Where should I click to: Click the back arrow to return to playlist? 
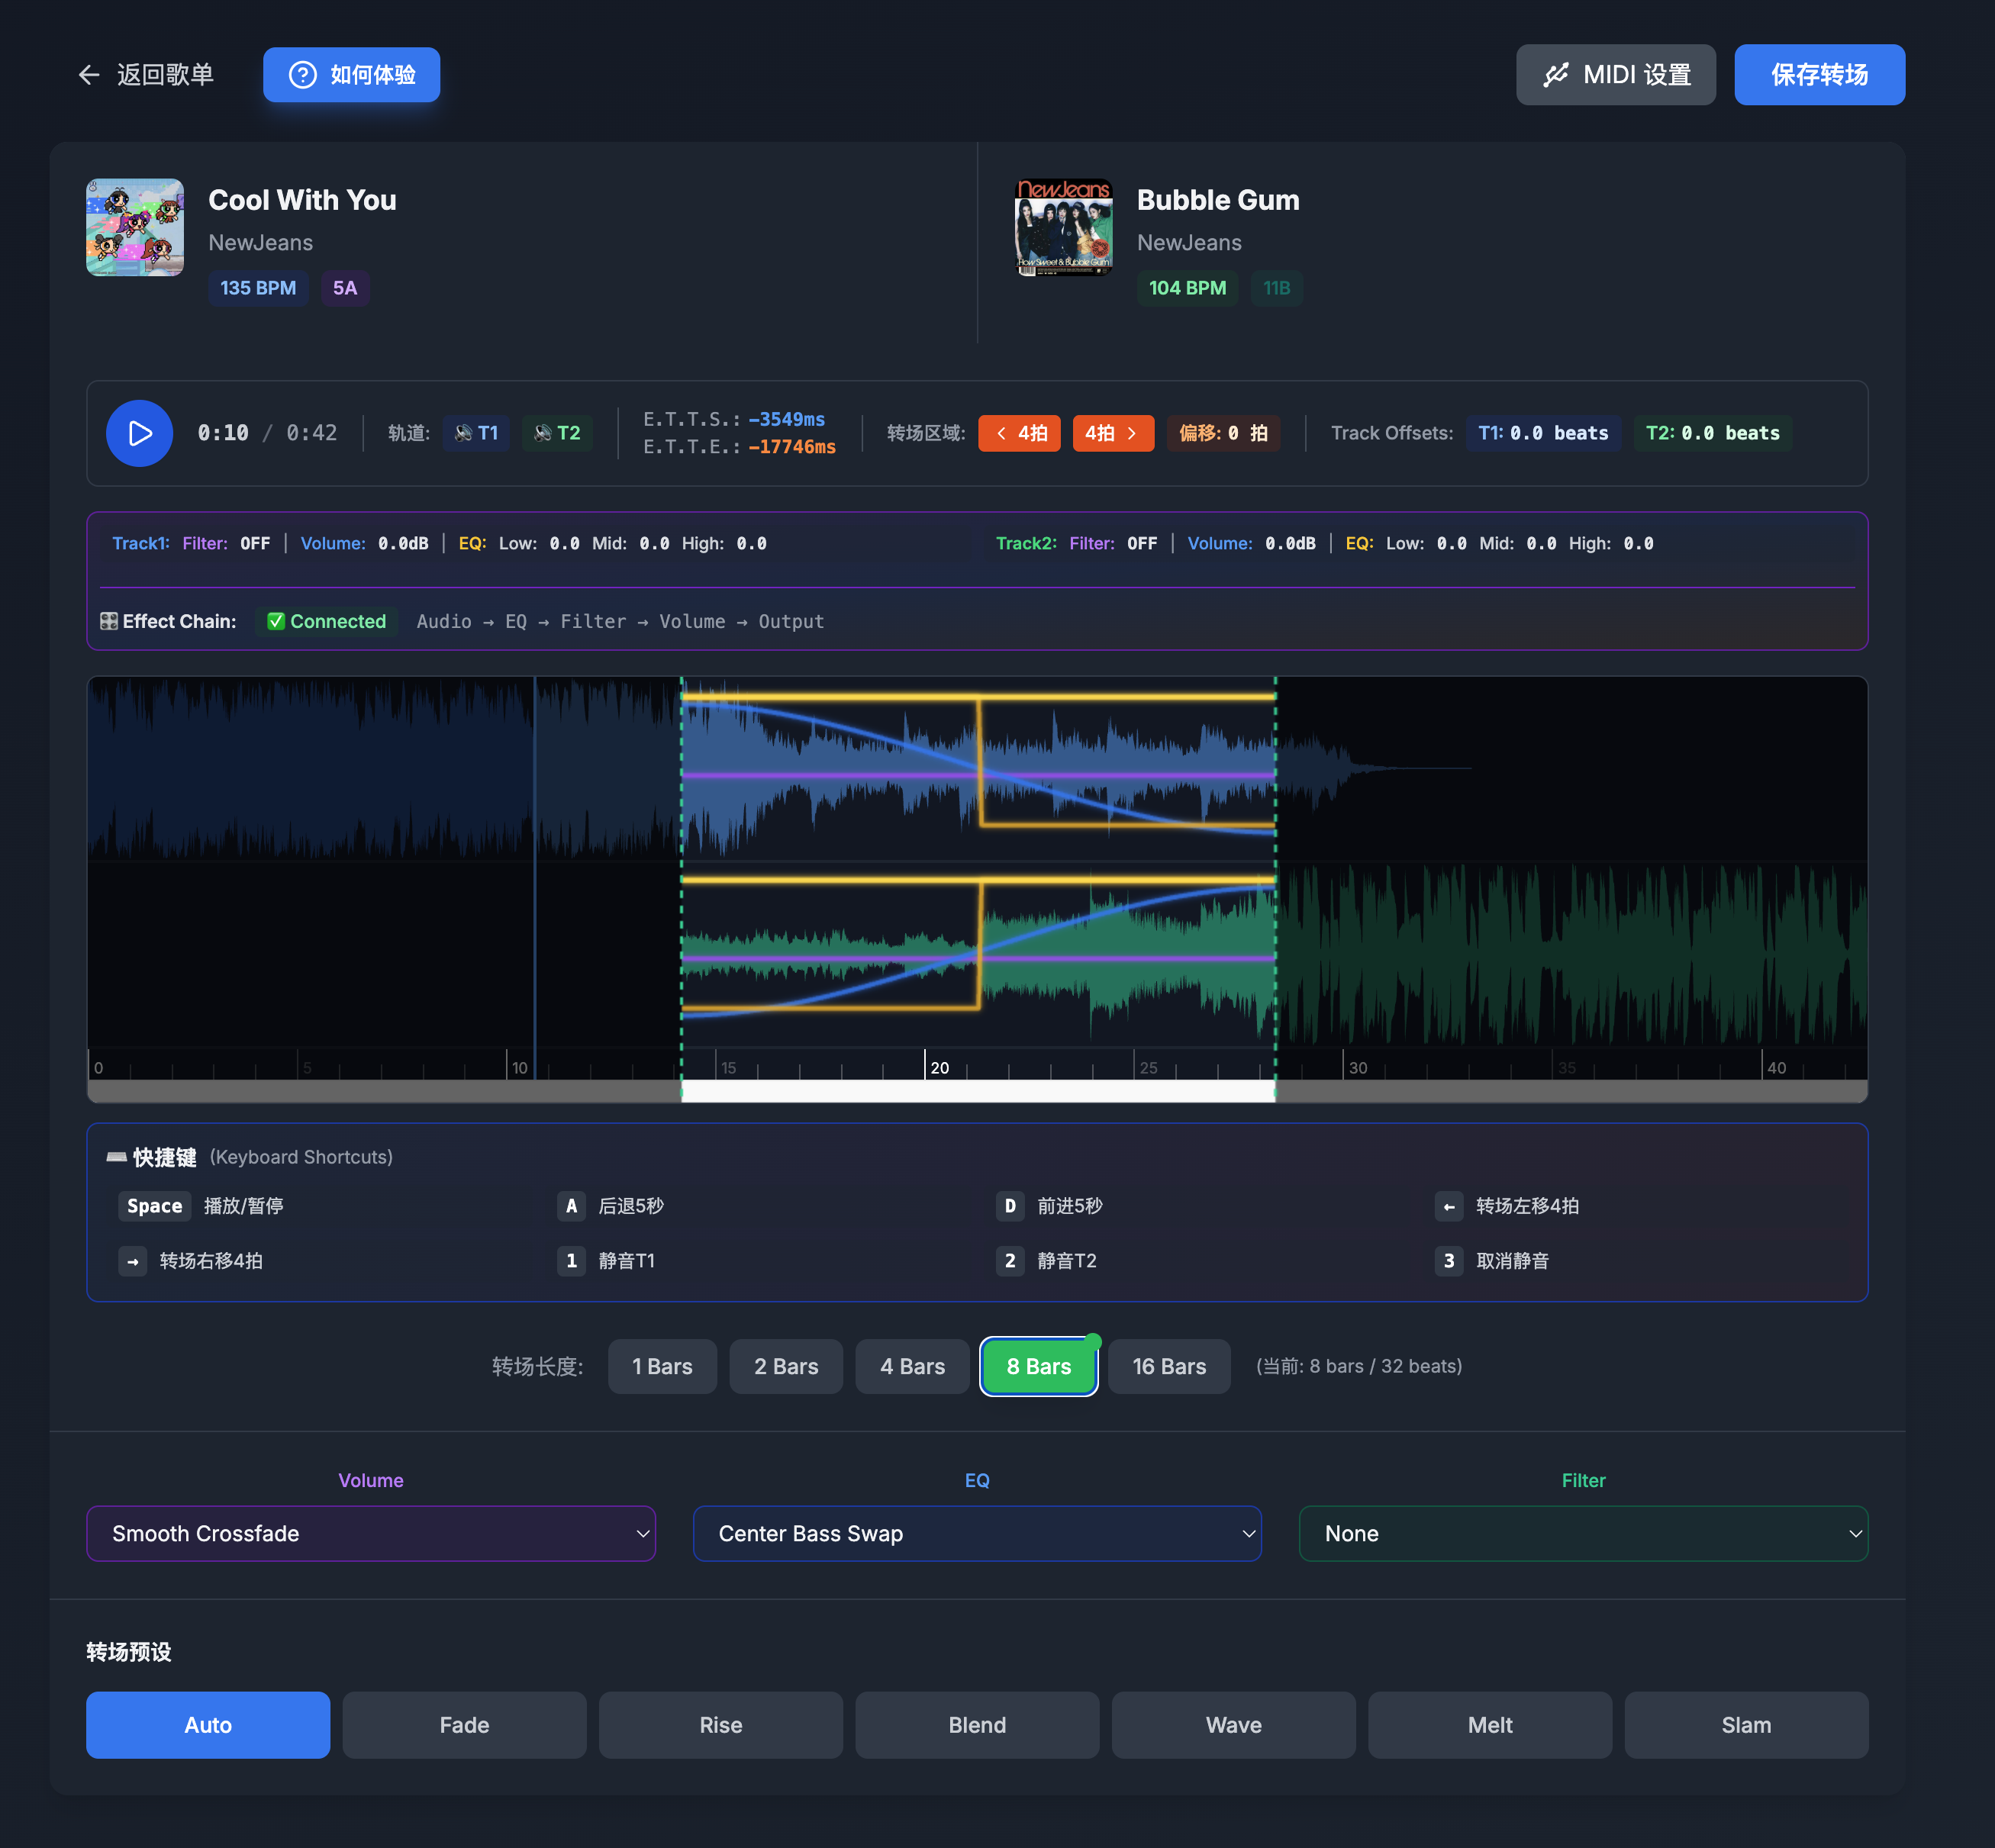(x=89, y=75)
